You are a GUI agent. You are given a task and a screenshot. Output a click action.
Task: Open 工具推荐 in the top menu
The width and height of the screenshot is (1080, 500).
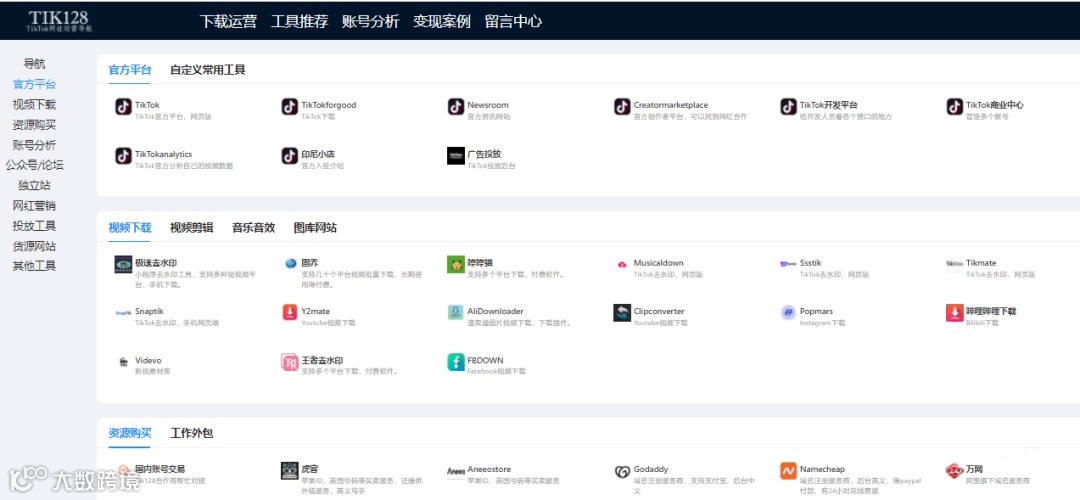pyautogui.click(x=299, y=21)
